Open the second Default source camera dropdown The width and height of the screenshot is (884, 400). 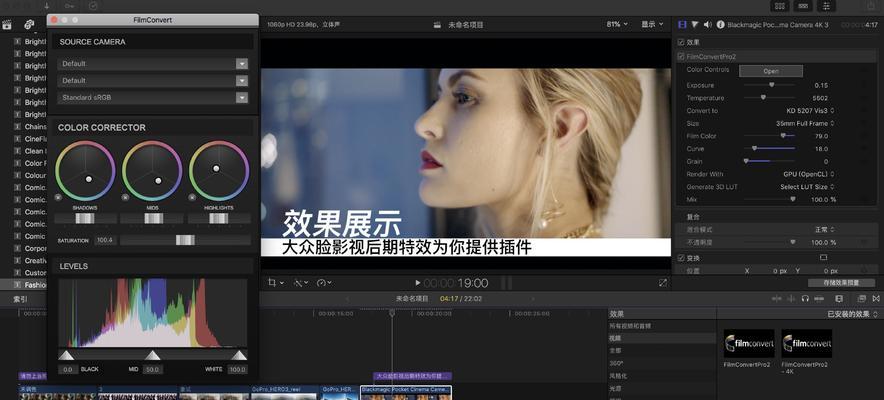(x=152, y=81)
